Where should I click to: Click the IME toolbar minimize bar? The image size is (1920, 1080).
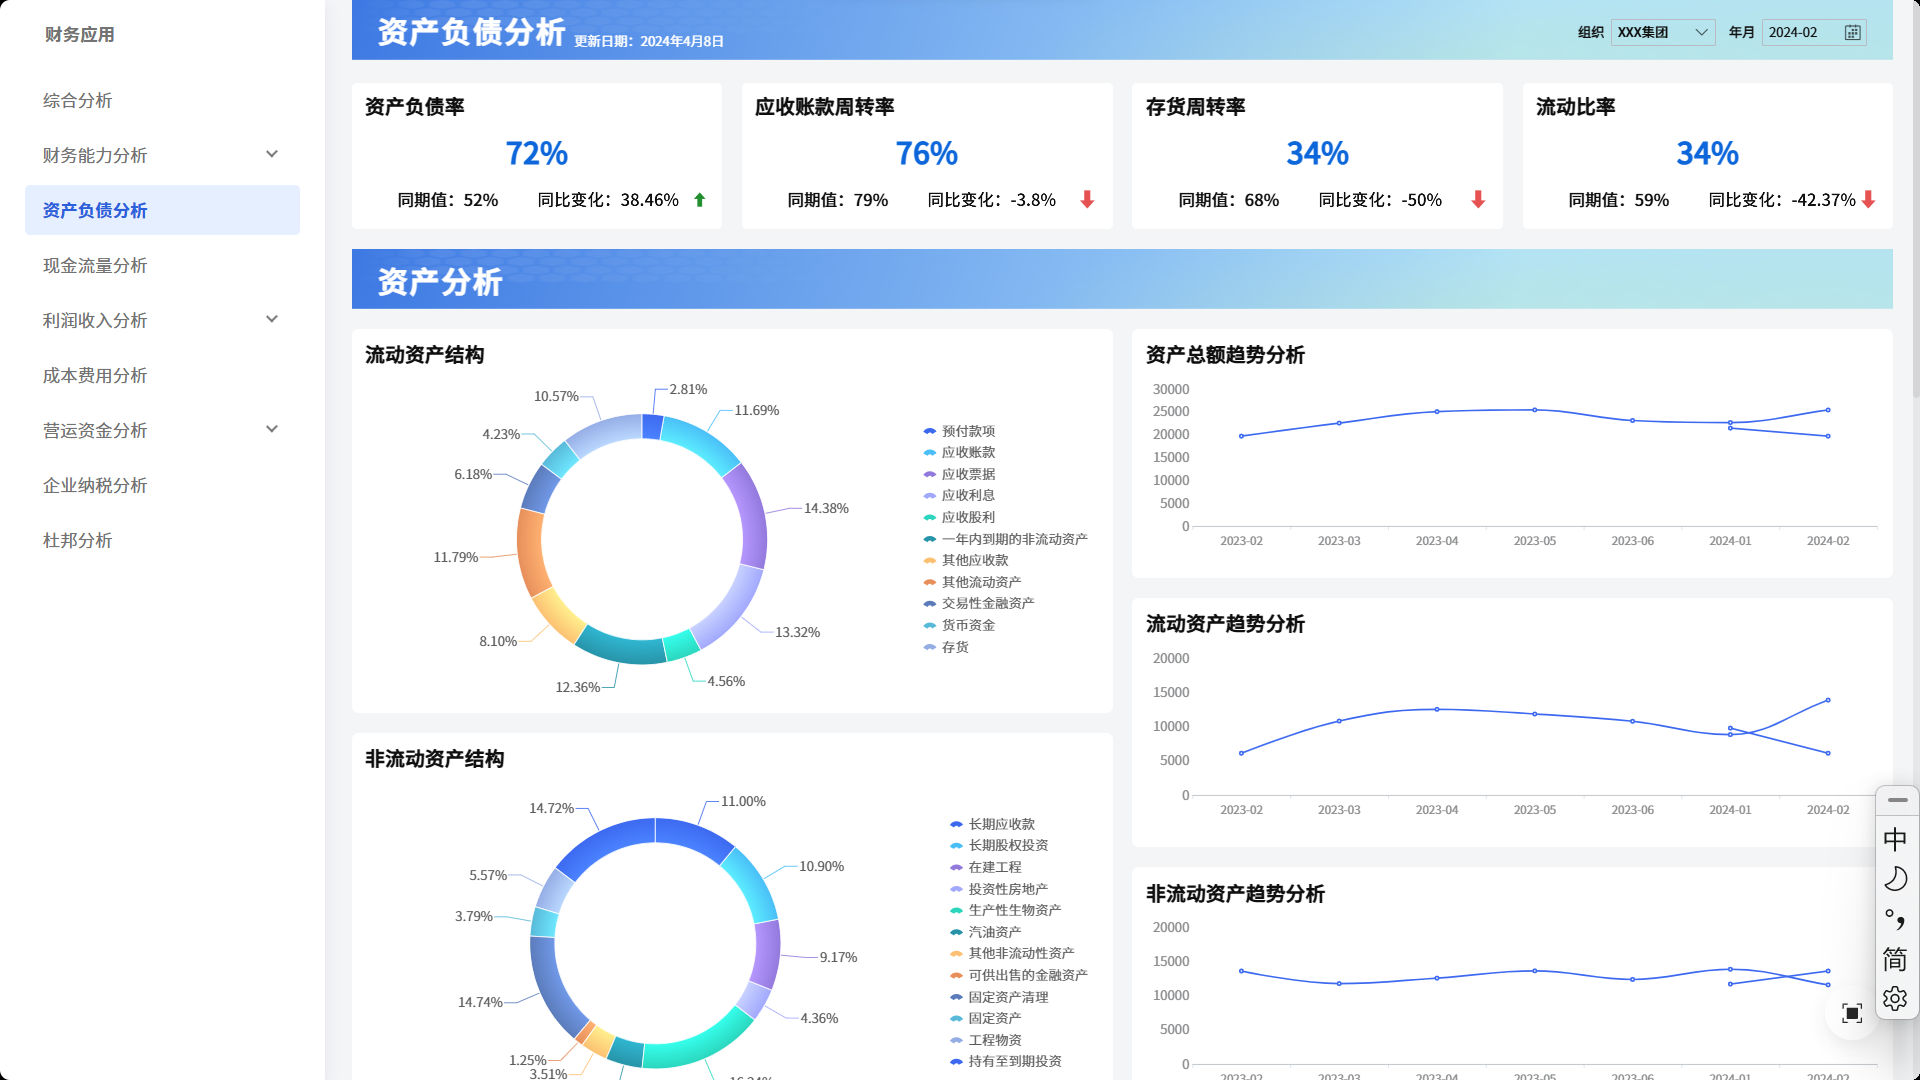1897,800
